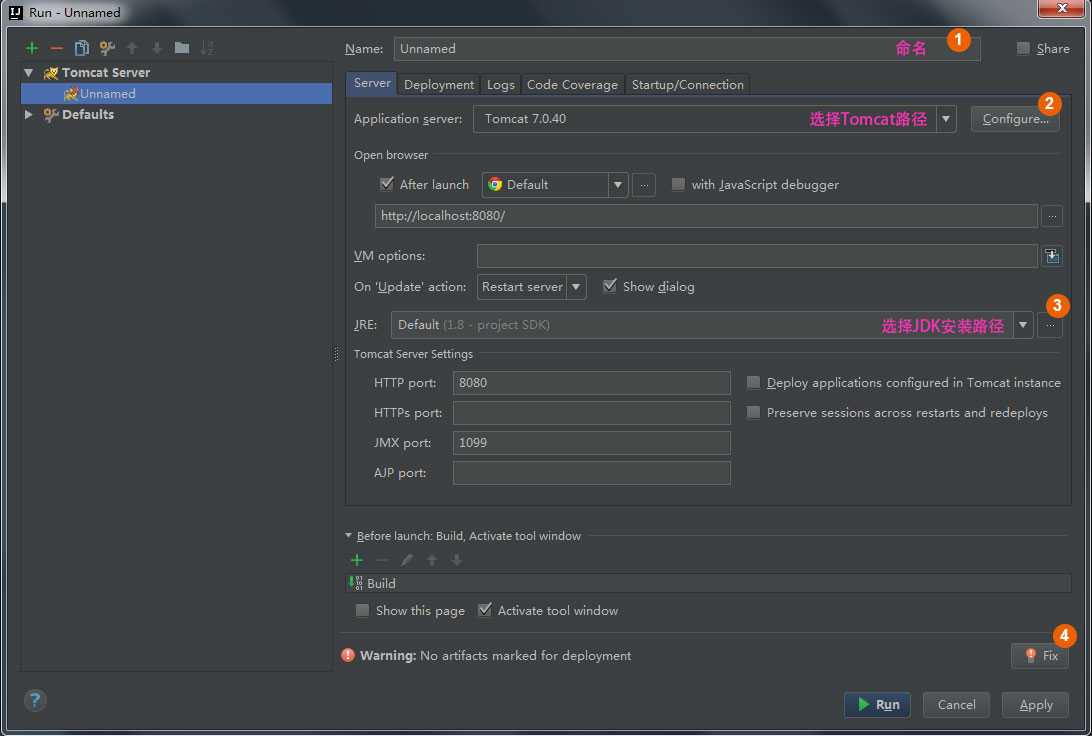Switch to Deployment tab
The image size is (1092, 736).
pyautogui.click(x=439, y=85)
